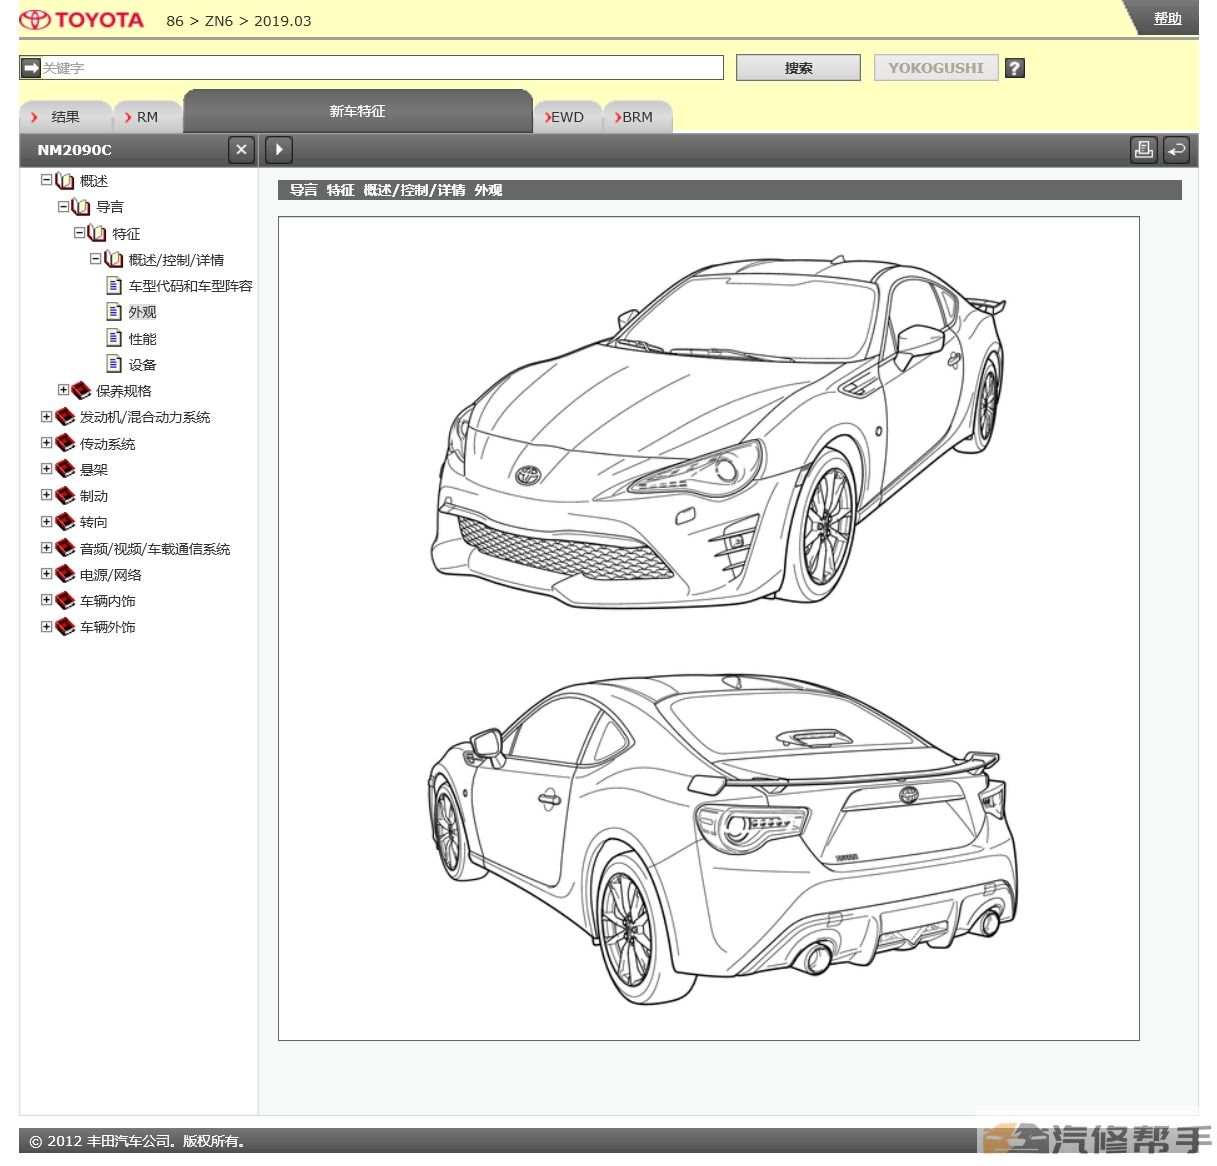The width and height of the screenshot is (1217, 1166).
Task: Click the open book icon next to 概述/控制/详情
Action: coord(114,259)
